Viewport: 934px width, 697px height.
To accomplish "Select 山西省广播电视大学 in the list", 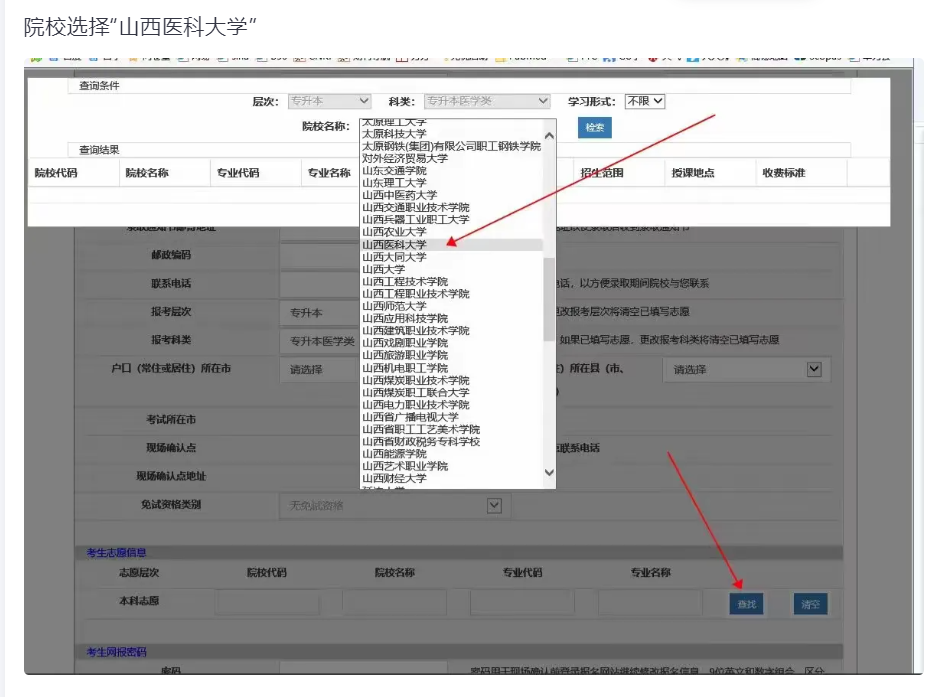I will 410,417.
